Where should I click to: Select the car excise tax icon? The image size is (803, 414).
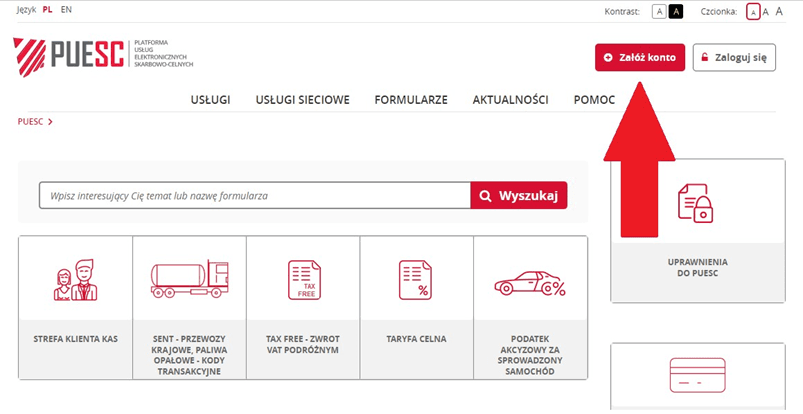(x=530, y=284)
